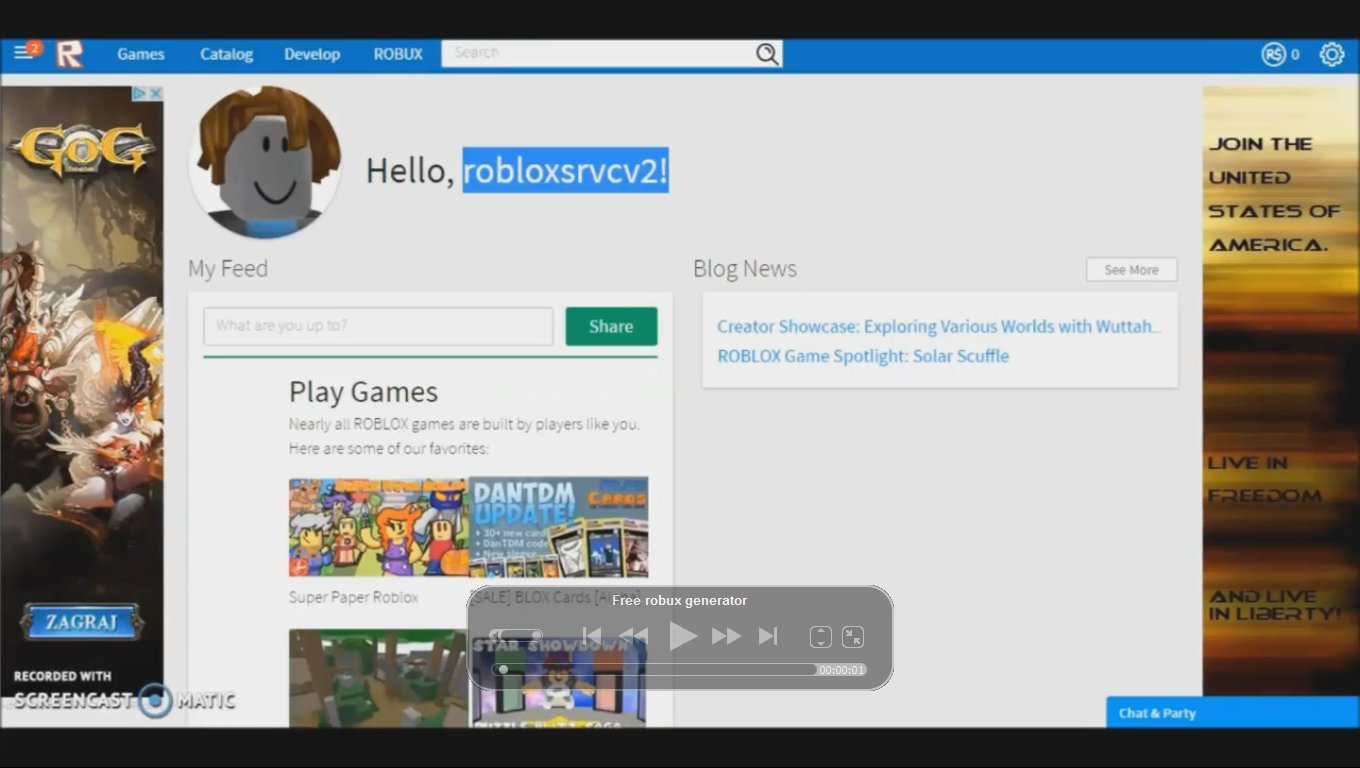Screen dimensions: 1360x768
Task: Open the Games page
Action: 141,54
